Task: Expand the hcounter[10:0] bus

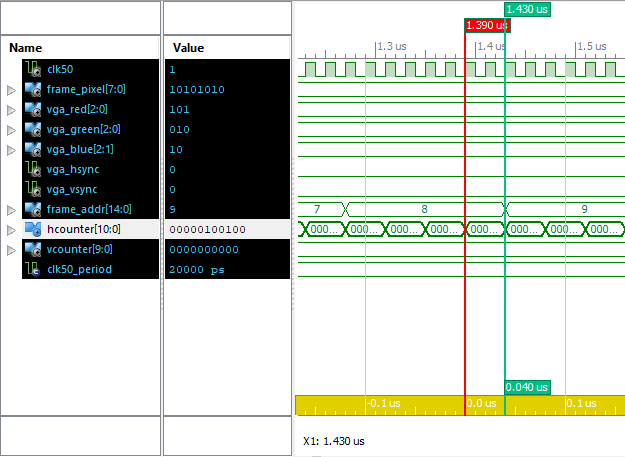Action: 12,230
